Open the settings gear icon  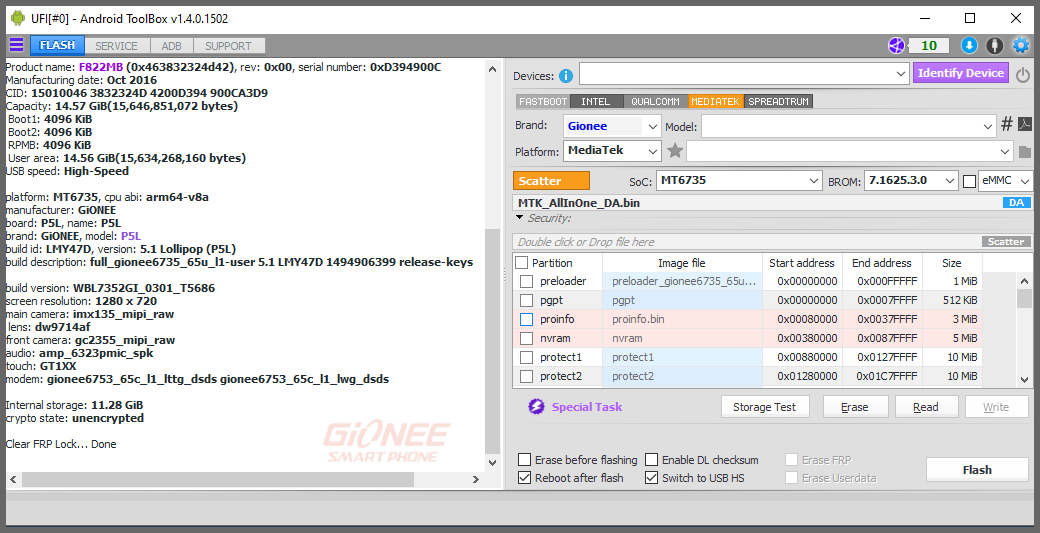click(x=1020, y=45)
